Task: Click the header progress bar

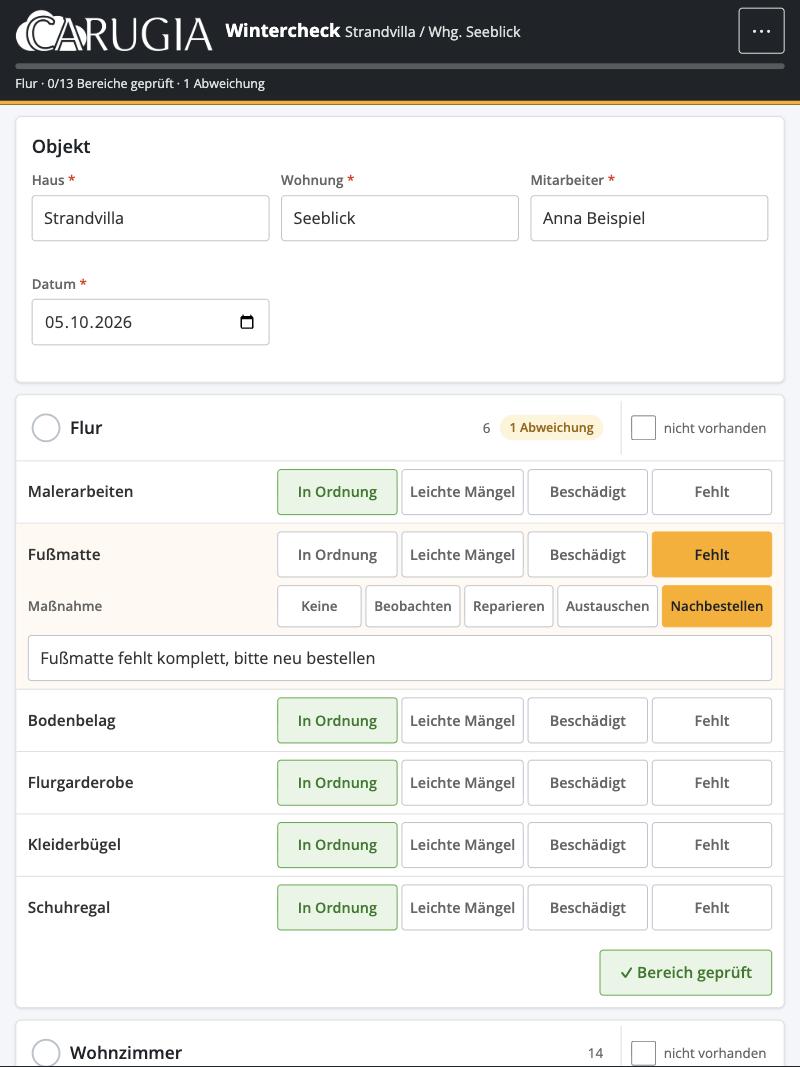Action: [x=400, y=67]
